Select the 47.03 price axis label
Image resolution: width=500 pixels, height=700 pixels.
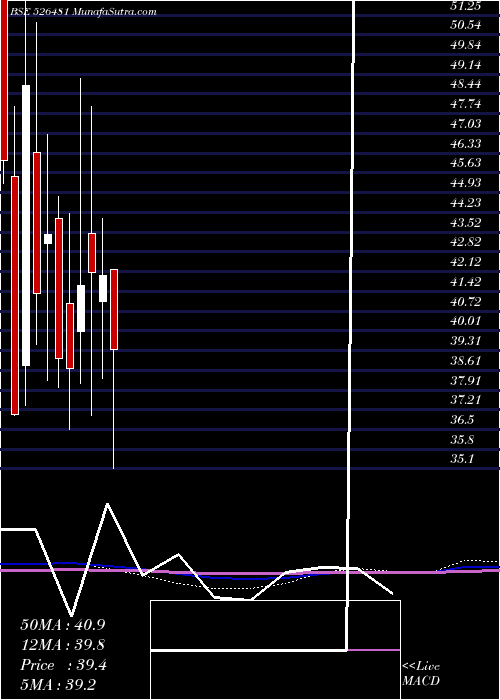pyautogui.click(x=466, y=124)
